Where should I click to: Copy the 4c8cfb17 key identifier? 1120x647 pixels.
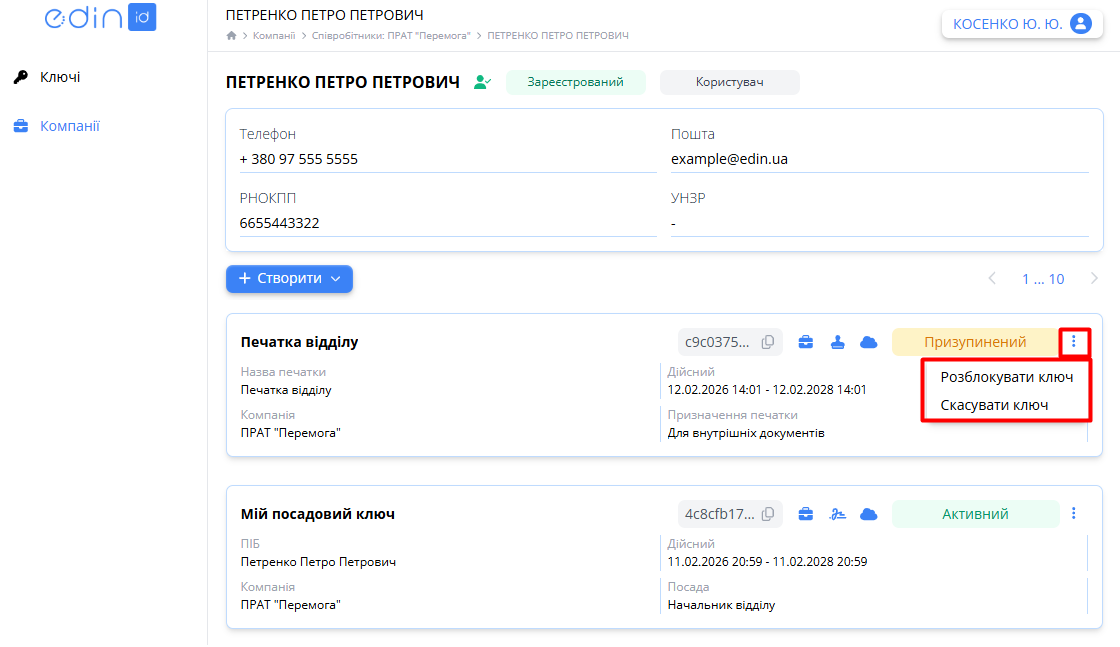[x=768, y=514]
